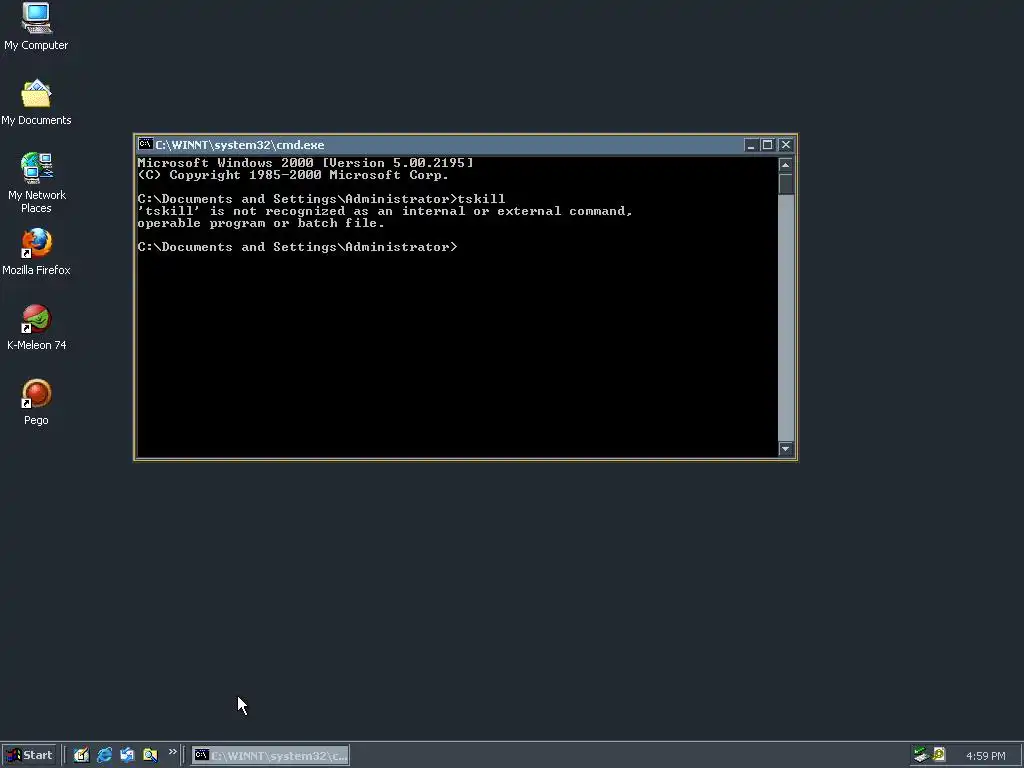Click the Copyright 1985-2000 Microsoft Corp. line
Viewport: 1024px width, 768px height.
click(x=293, y=175)
